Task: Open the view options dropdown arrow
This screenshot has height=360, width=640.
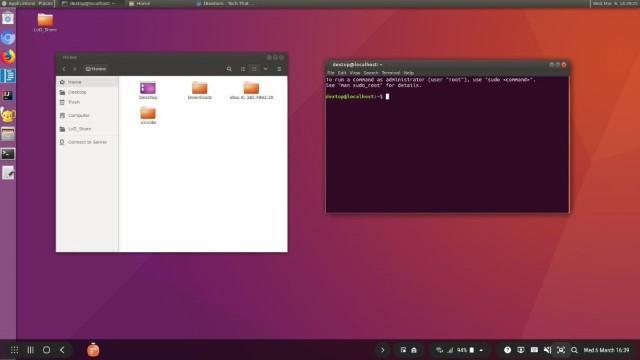Action: pyautogui.click(x=266, y=69)
